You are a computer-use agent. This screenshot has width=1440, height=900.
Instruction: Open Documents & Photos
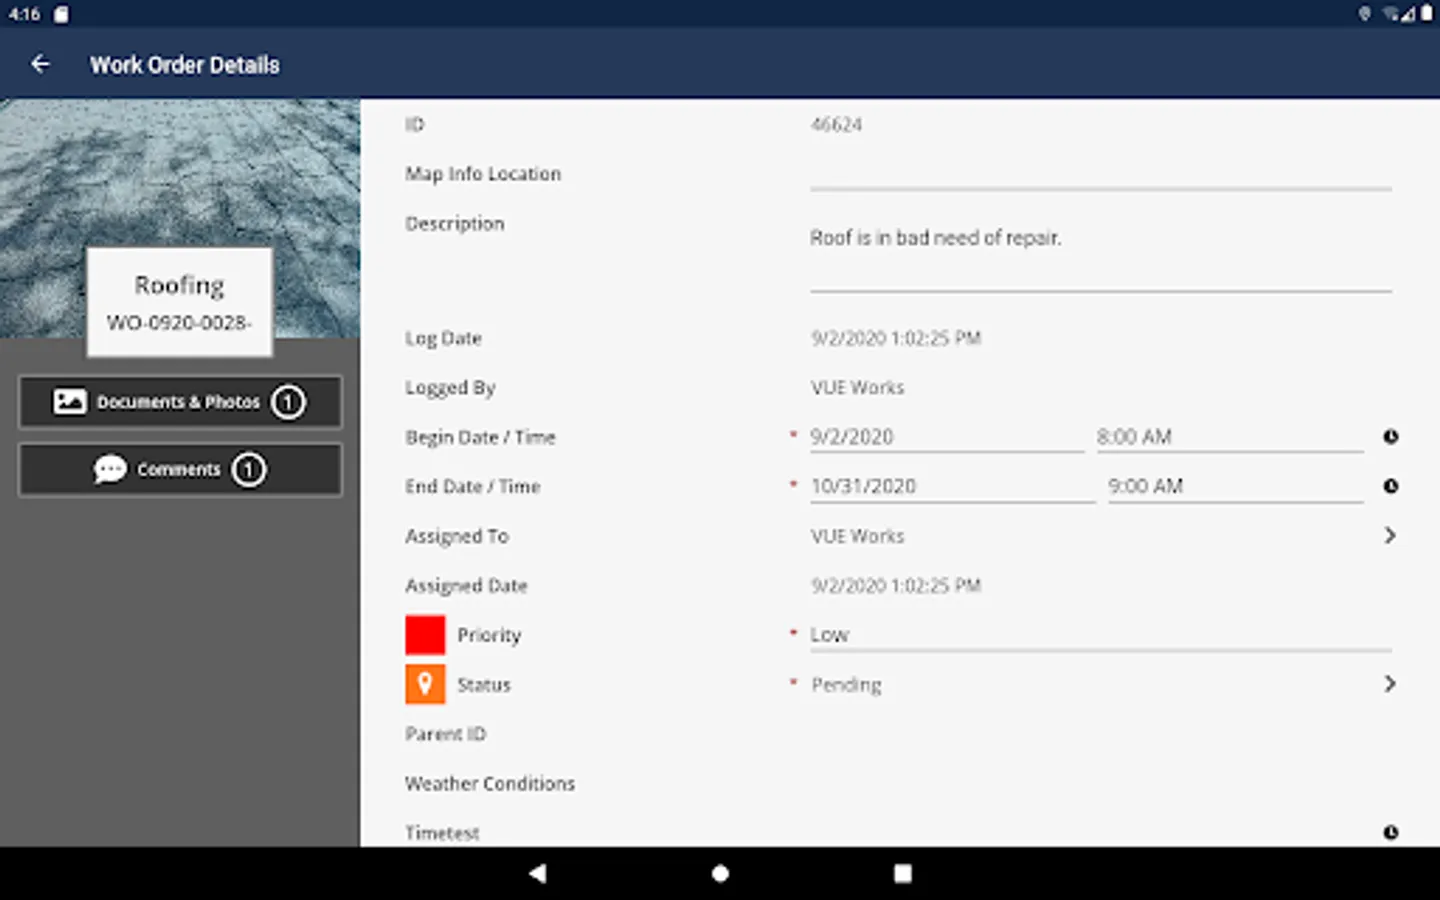(x=180, y=402)
